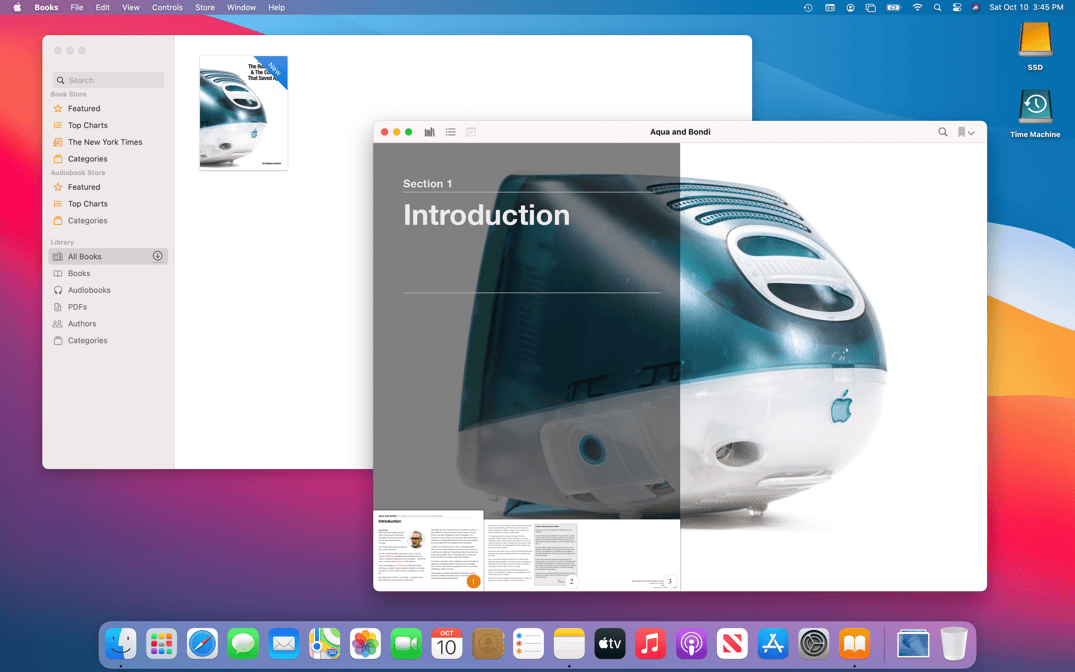The image size is (1075, 672).
Task: Focus the Search field in Books sidebar
Action: (108, 80)
